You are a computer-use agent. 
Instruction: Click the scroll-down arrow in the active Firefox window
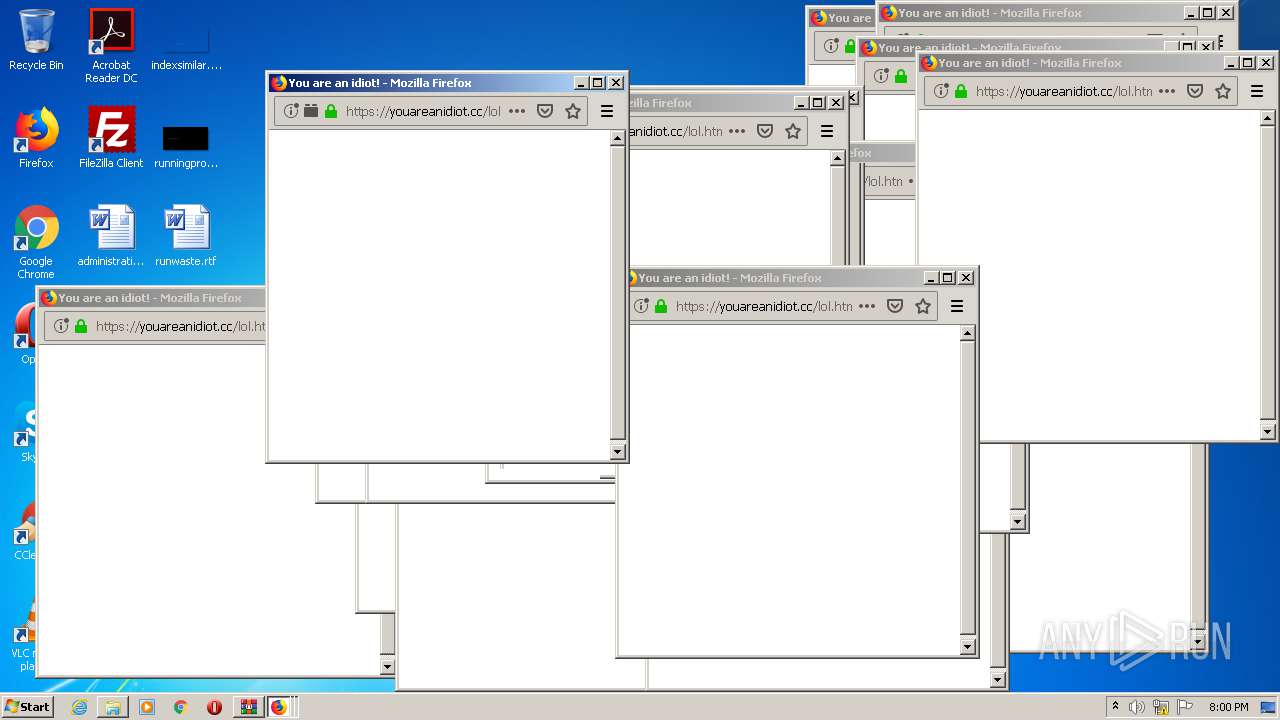618,452
